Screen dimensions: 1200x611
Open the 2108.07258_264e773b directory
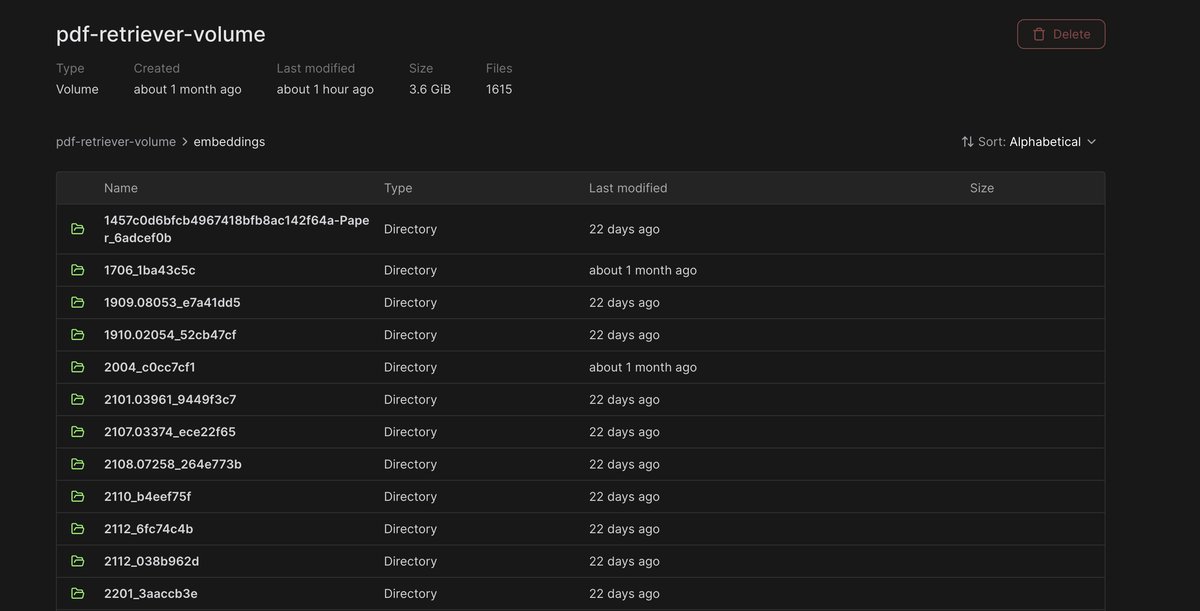pyautogui.click(x=172, y=464)
